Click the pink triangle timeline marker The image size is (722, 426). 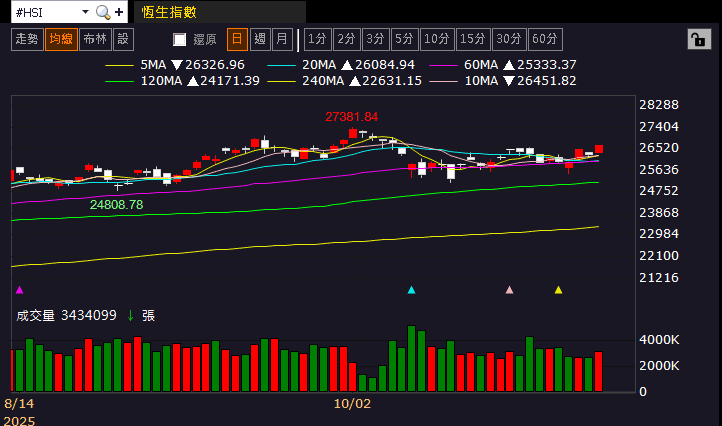point(509,290)
